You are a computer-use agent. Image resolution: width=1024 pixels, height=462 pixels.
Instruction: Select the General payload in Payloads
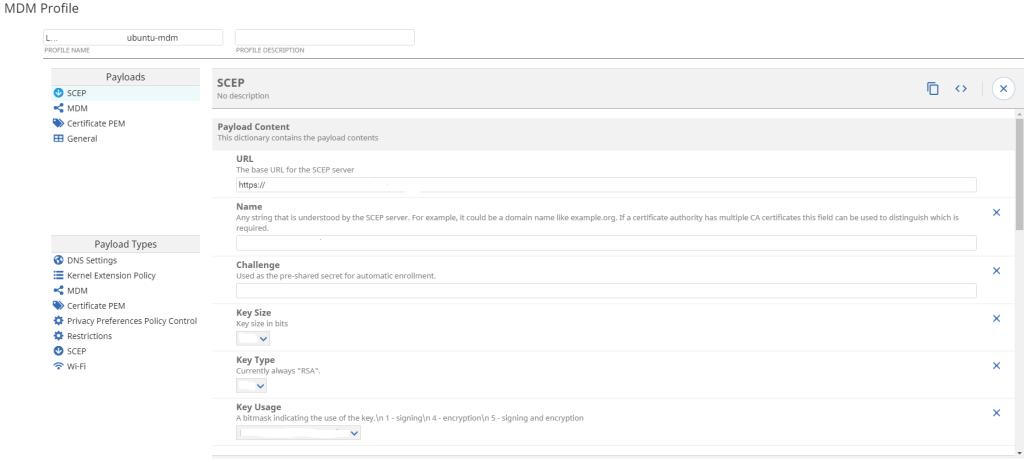click(x=81, y=138)
